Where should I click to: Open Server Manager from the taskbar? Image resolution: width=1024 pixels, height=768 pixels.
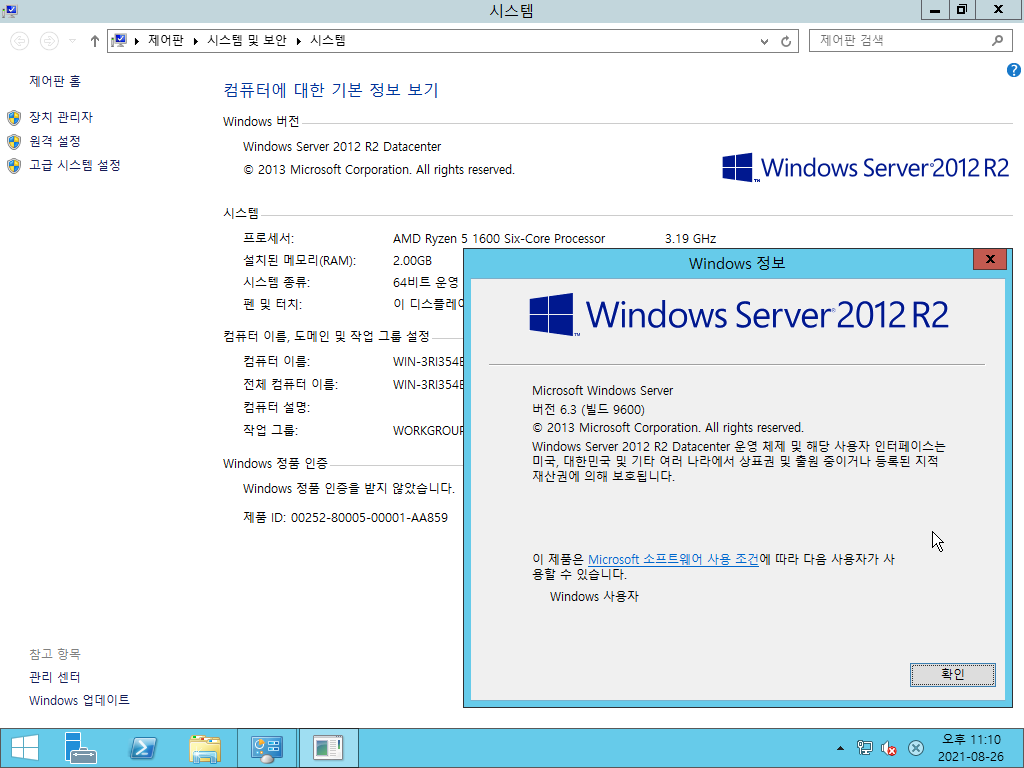pyautogui.click(x=81, y=748)
